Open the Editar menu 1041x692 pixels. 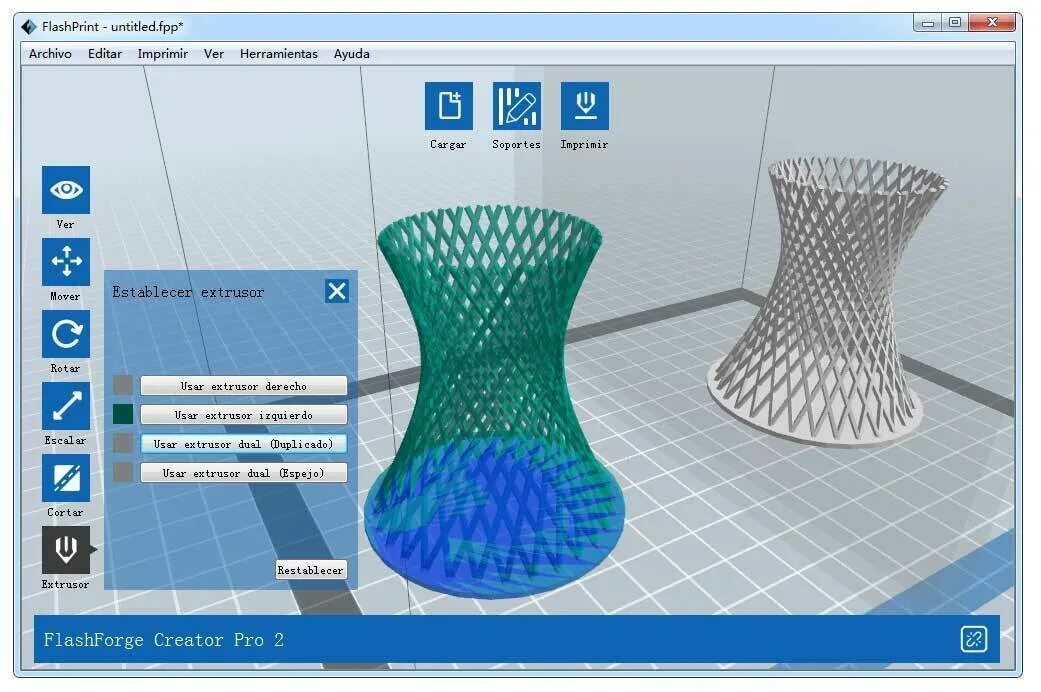click(x=105, y=54)
